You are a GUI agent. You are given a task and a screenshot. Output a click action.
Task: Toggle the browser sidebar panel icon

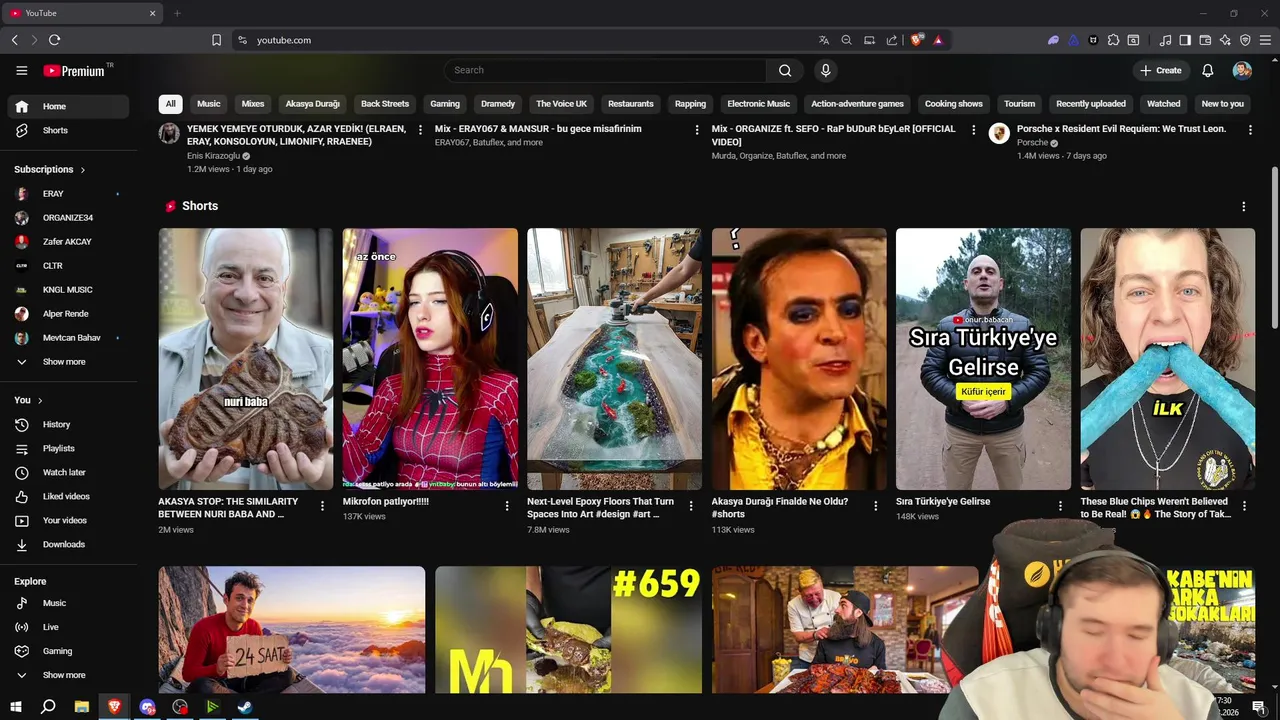[1185, 40]
